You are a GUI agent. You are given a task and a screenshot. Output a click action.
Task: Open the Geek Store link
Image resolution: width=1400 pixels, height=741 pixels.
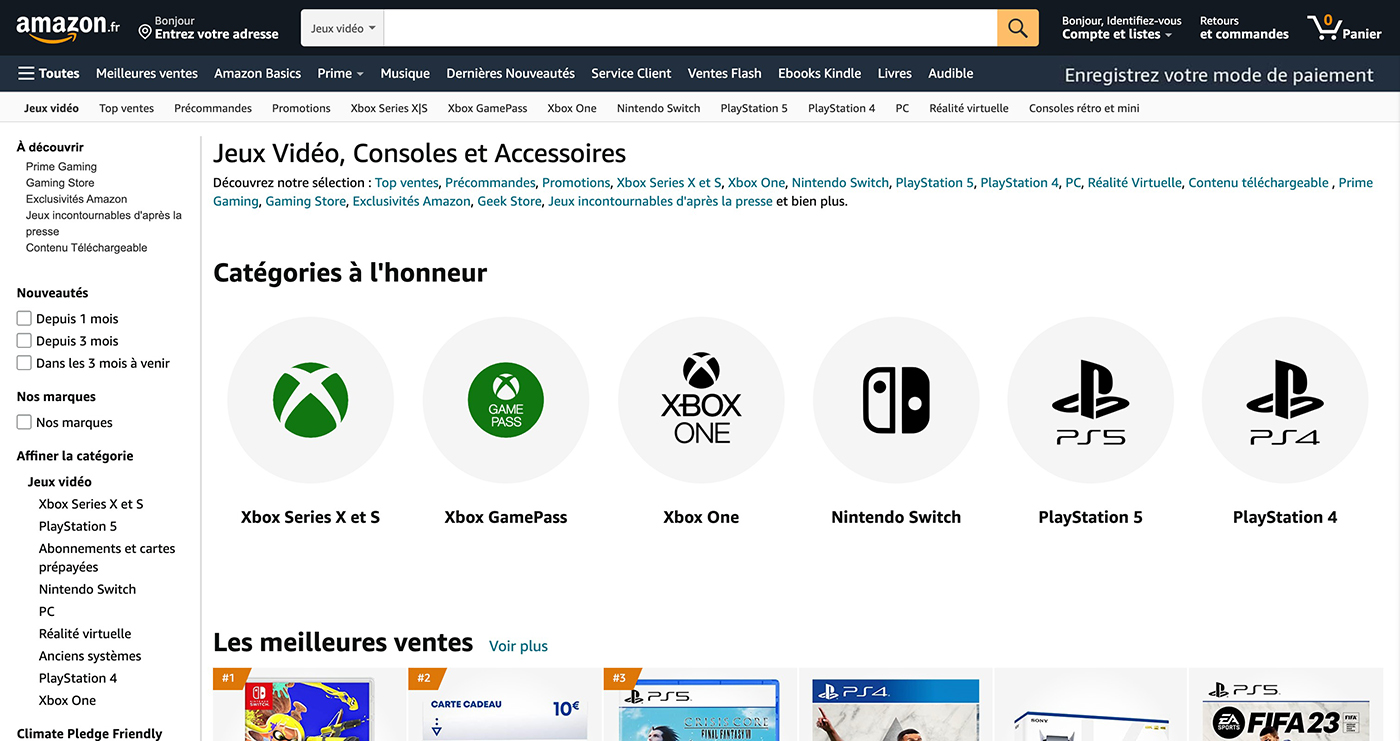tap(509, 201)
